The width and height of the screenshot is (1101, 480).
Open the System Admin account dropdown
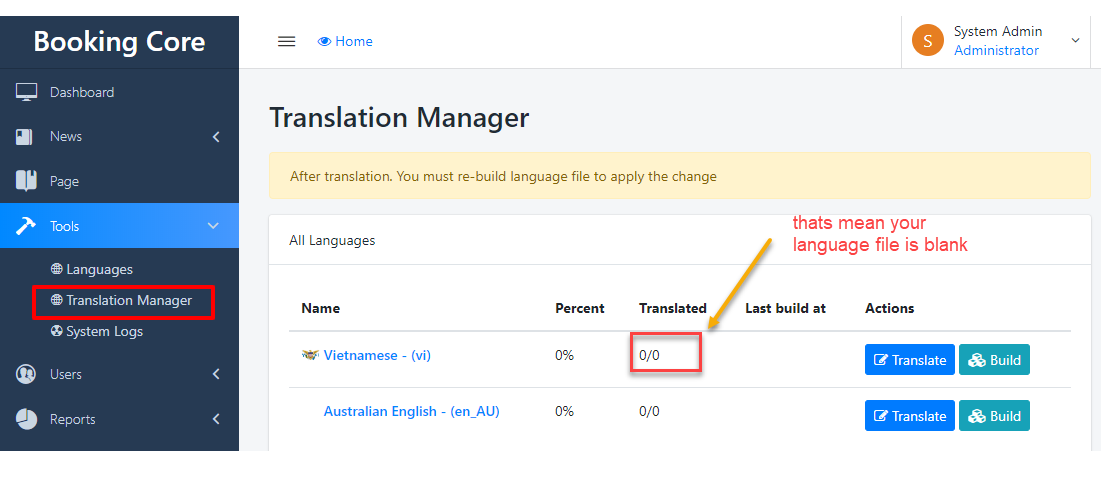click(1075, 41)
